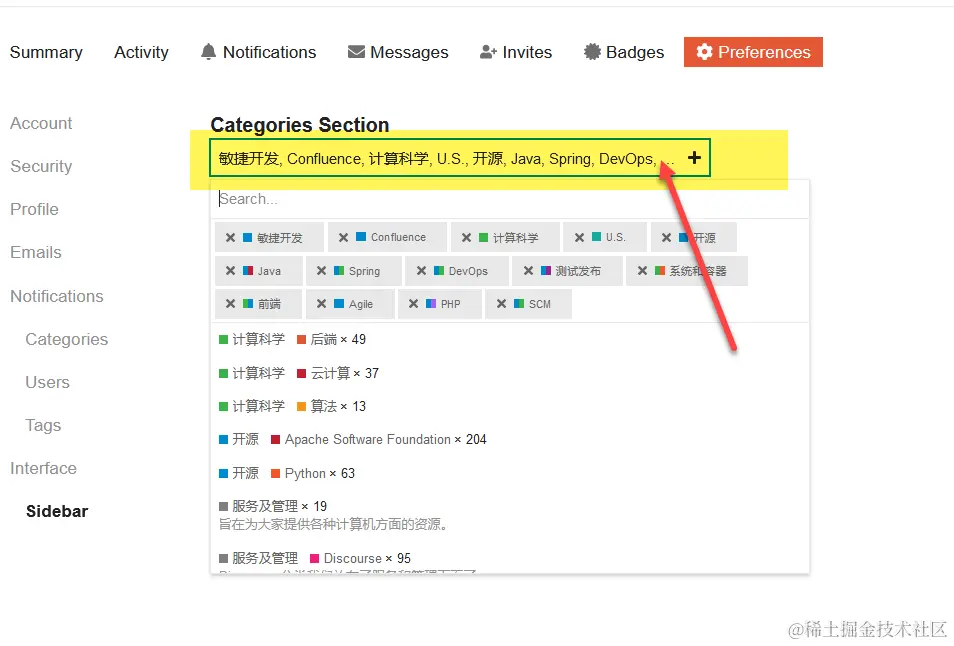The height and width of the screenshot is (646, 954).
Task: Open Security preferences
Action: pyautogui.click(x=41, y=167)
